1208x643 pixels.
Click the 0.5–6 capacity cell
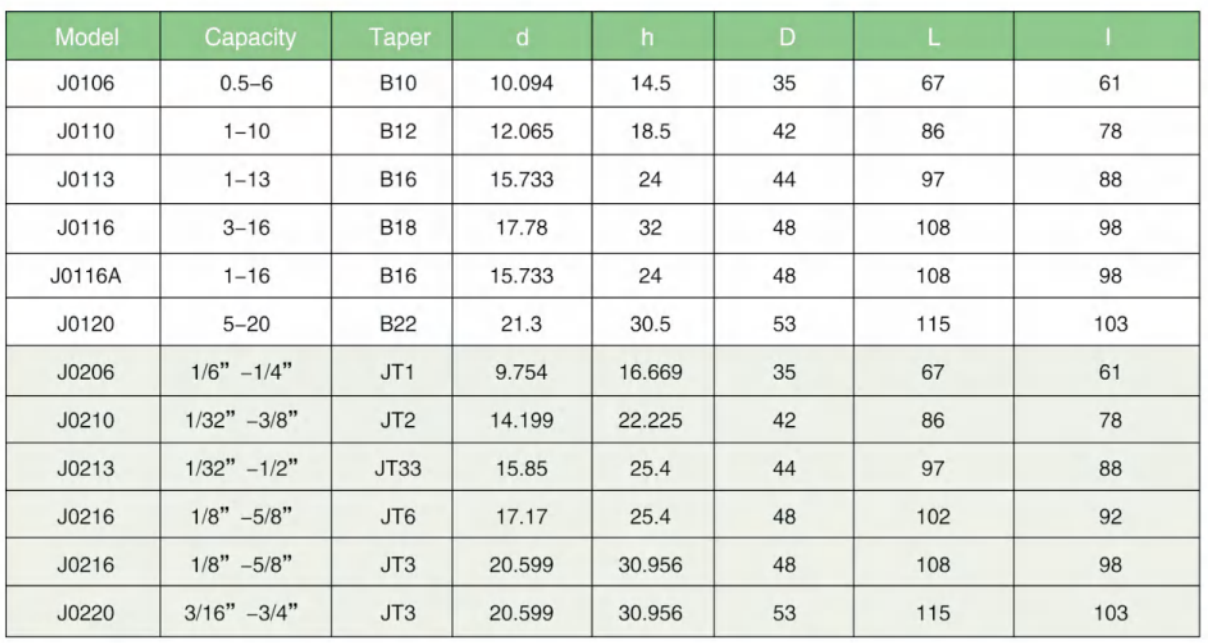[250, 84]
